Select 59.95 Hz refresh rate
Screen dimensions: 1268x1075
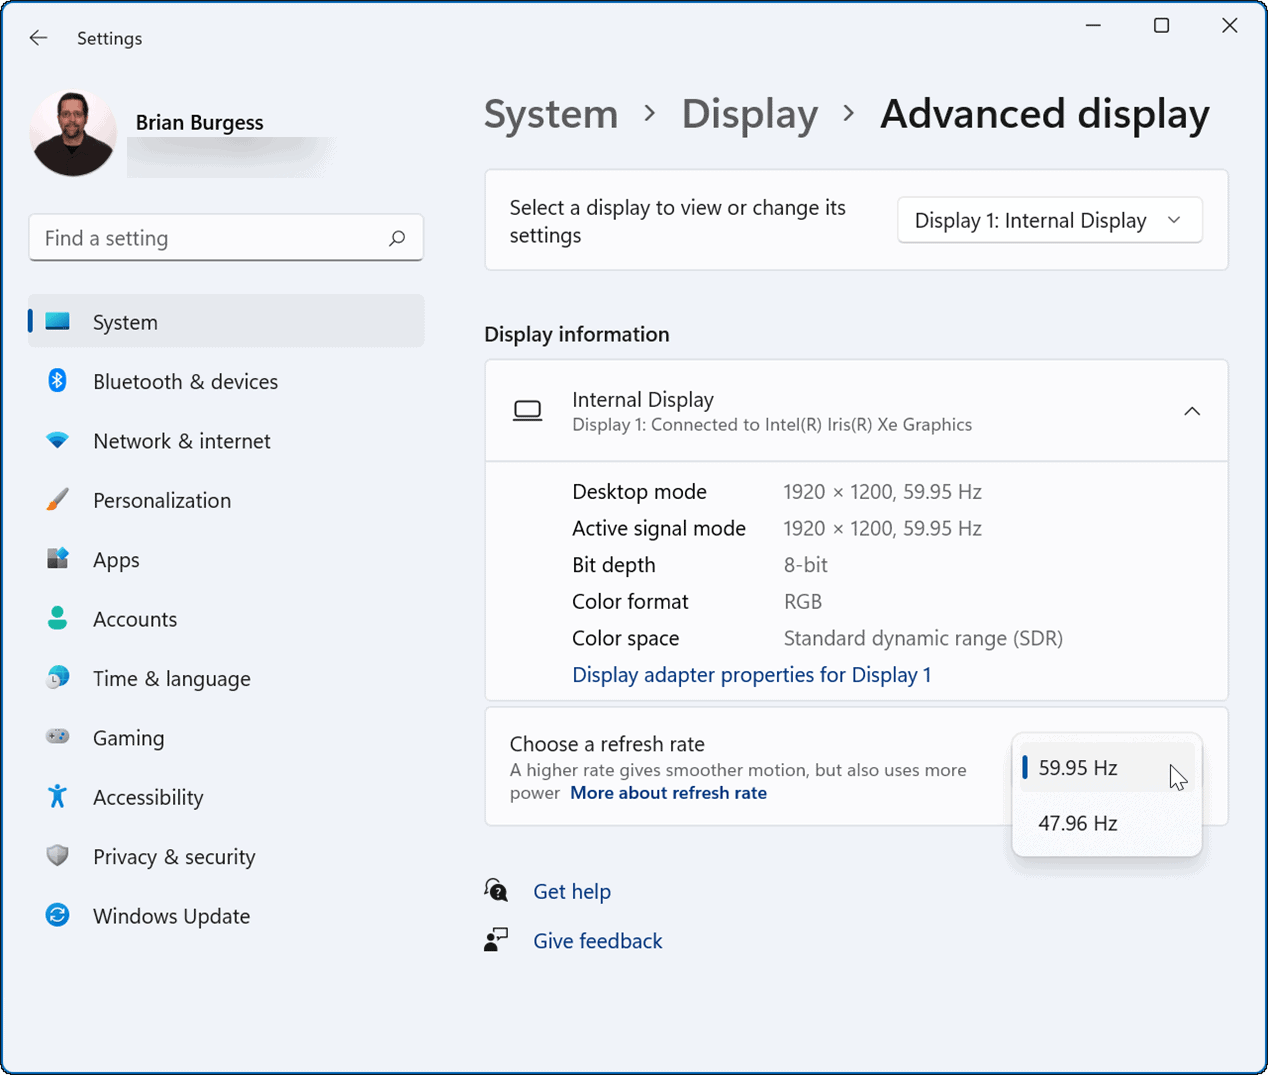pyautogui.click(x=1107, y=768)
